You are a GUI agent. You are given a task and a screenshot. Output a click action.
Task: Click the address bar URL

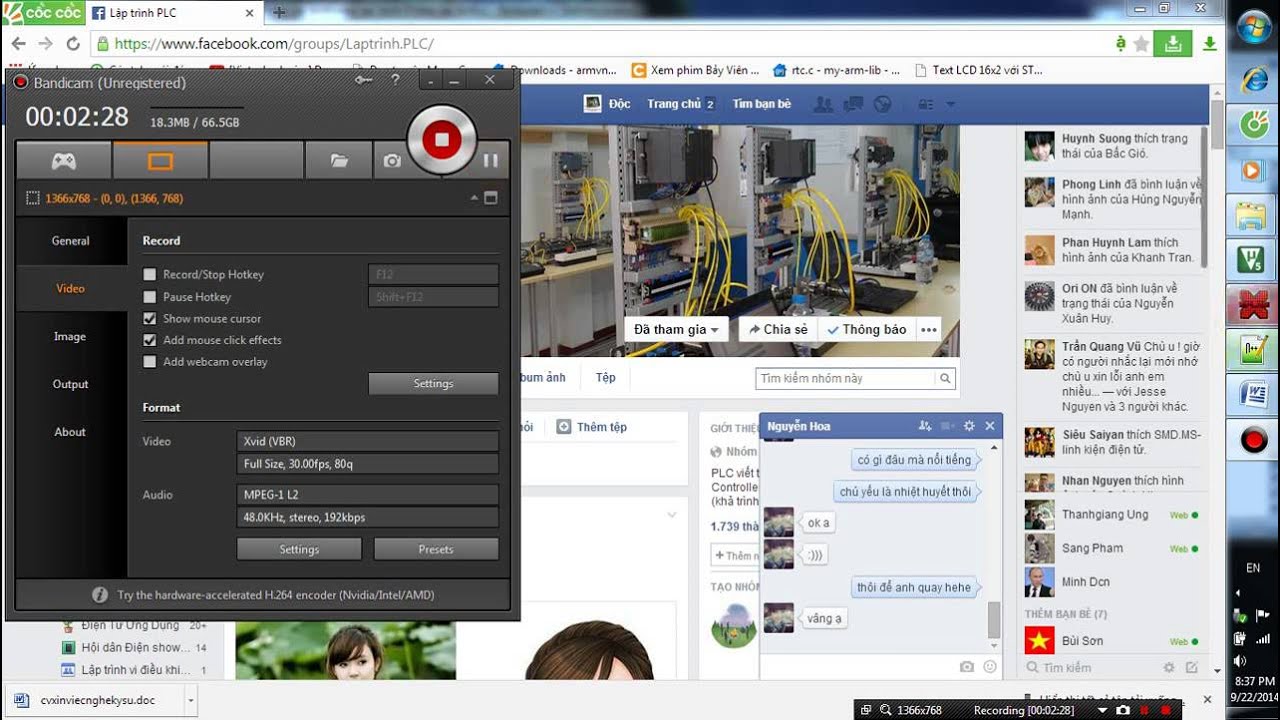click(274, 44)
